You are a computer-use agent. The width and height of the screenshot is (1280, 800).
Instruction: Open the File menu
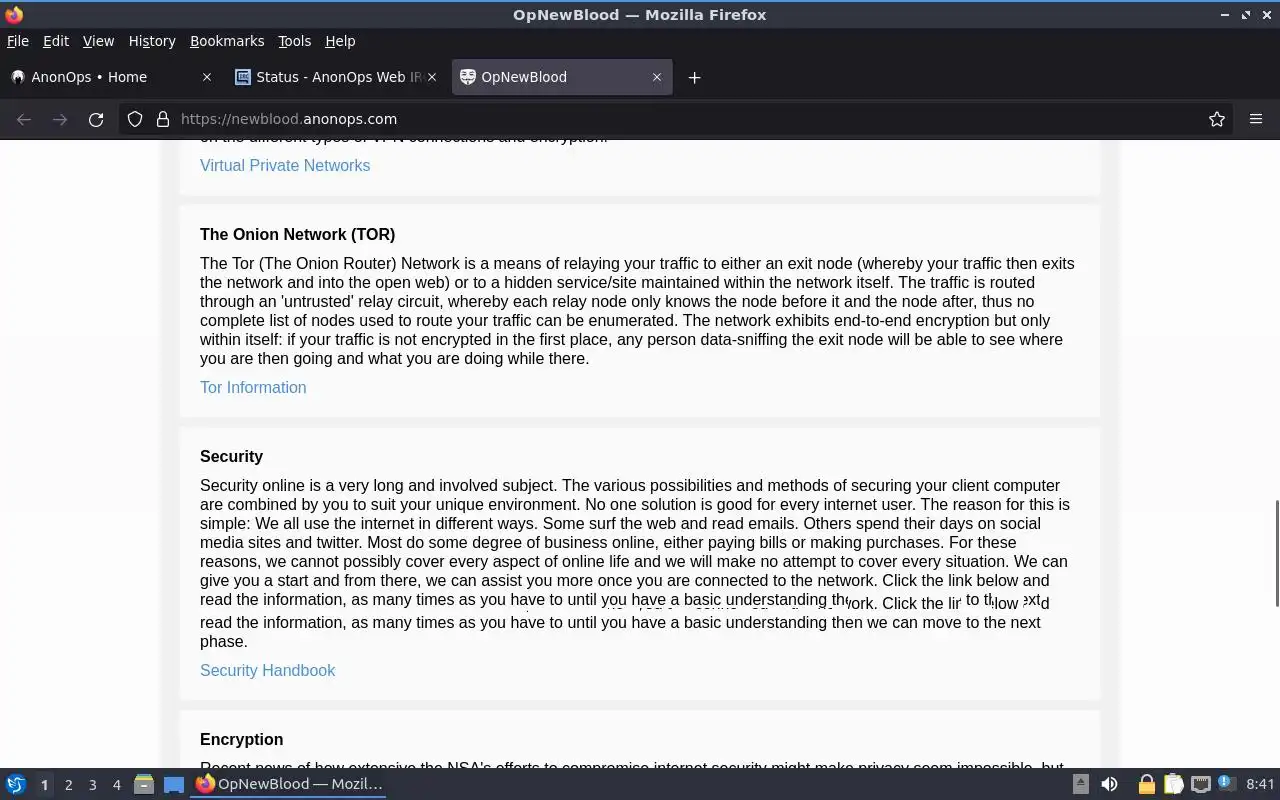pos(18,41)
